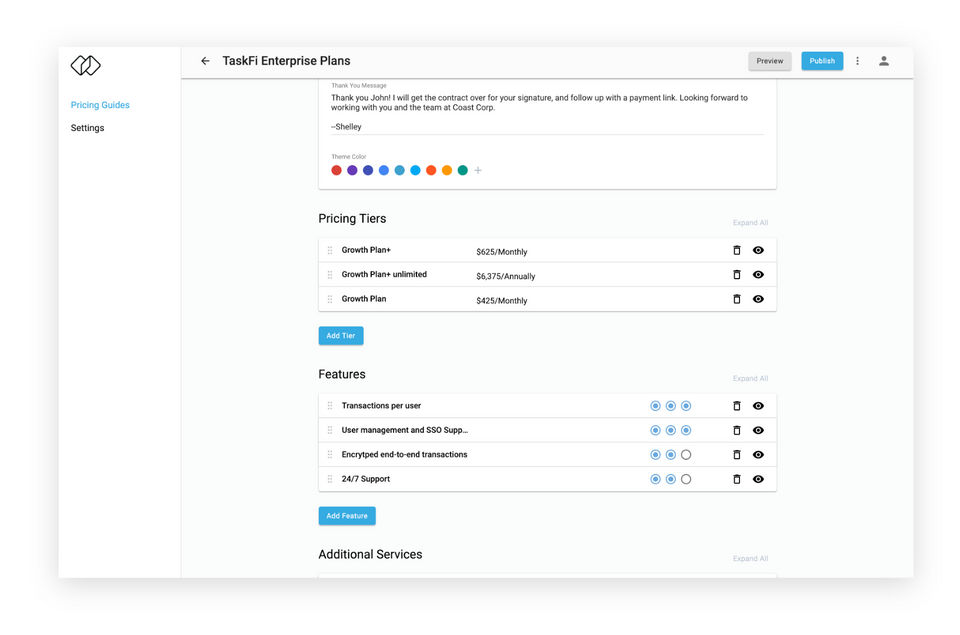Click the Thank You Message text field

pyautogui.click(x=547, y=112)
